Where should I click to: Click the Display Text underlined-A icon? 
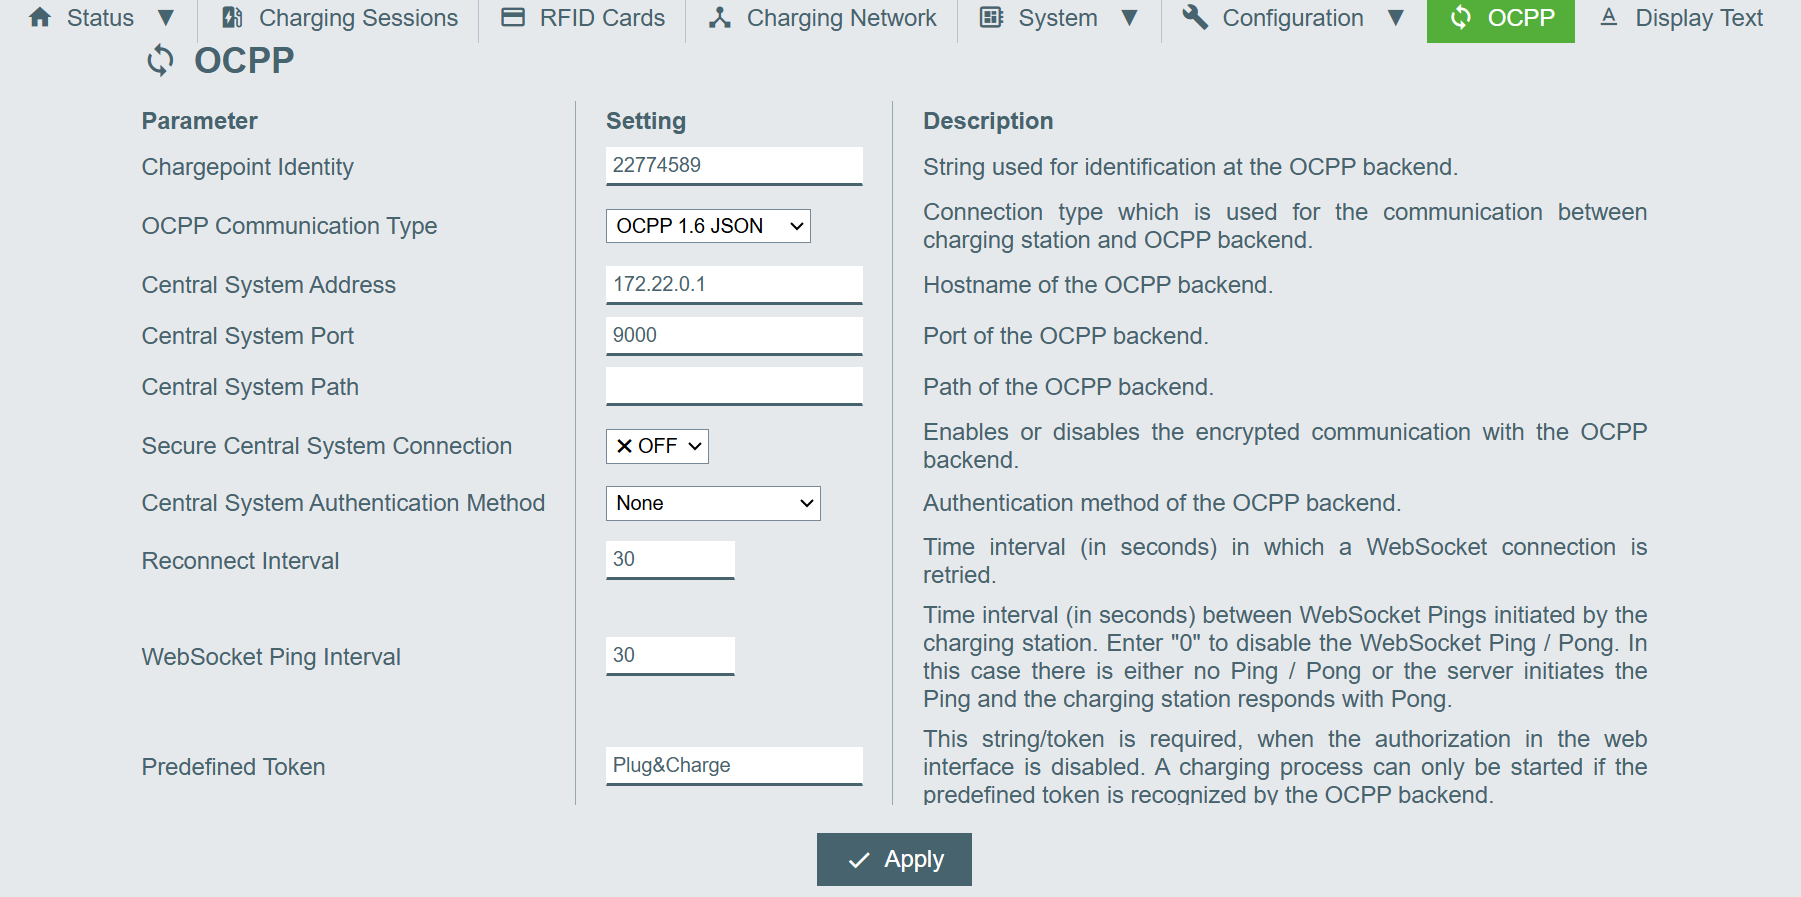coord(1609,18)
